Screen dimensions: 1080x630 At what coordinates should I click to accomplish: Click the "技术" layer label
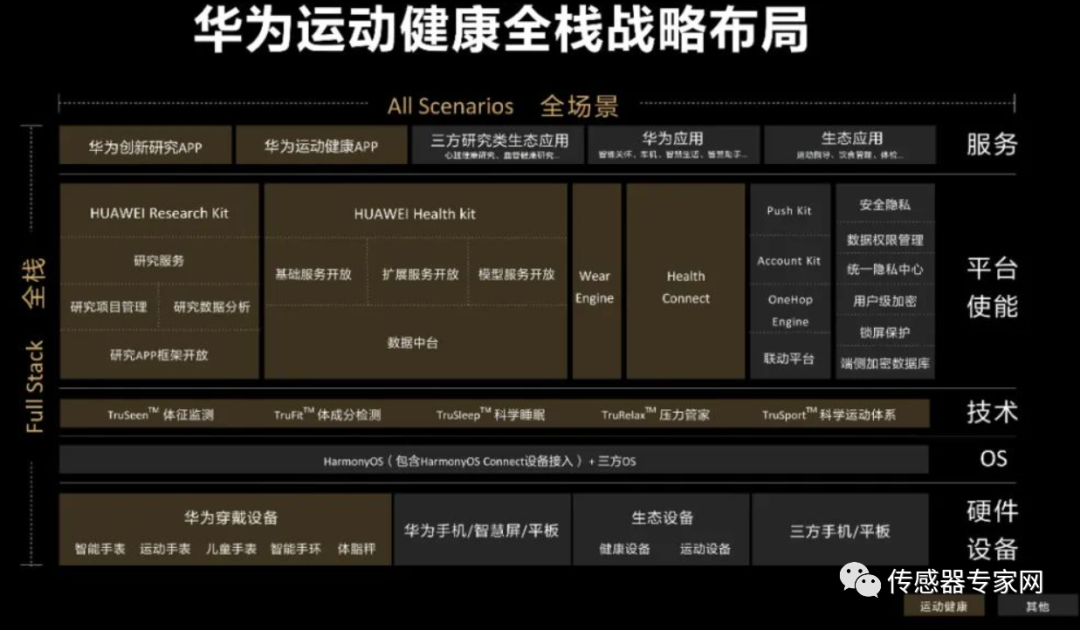[992, 412]
